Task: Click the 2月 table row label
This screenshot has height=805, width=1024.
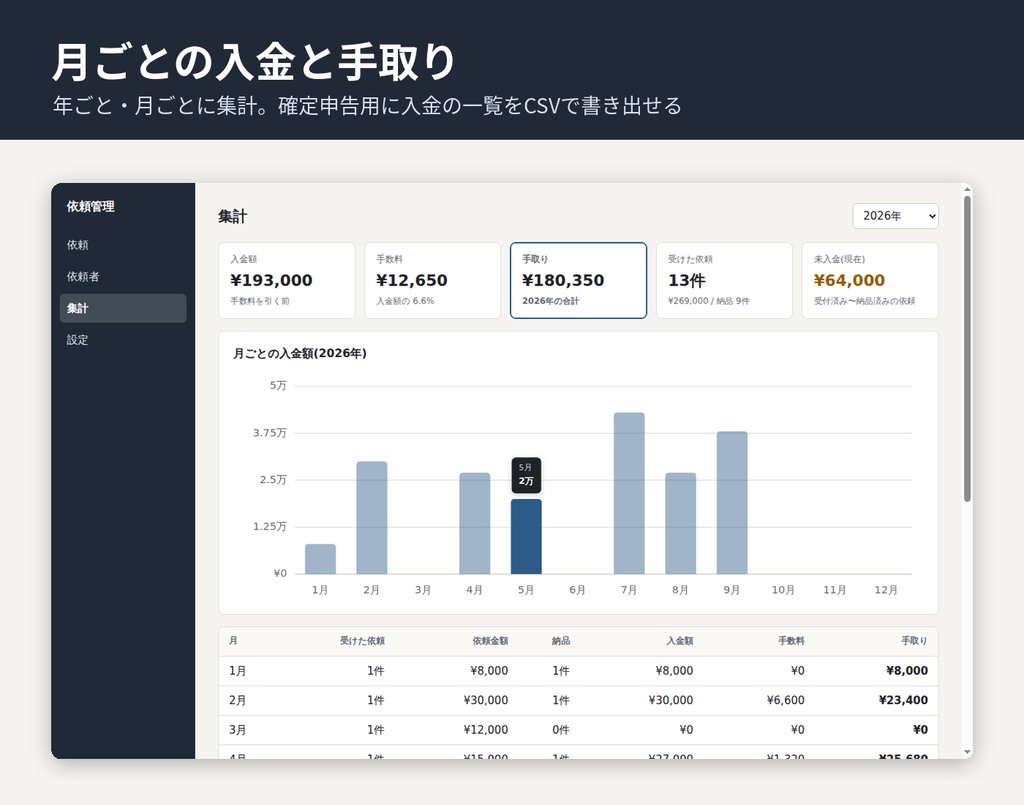Action: 238,700
